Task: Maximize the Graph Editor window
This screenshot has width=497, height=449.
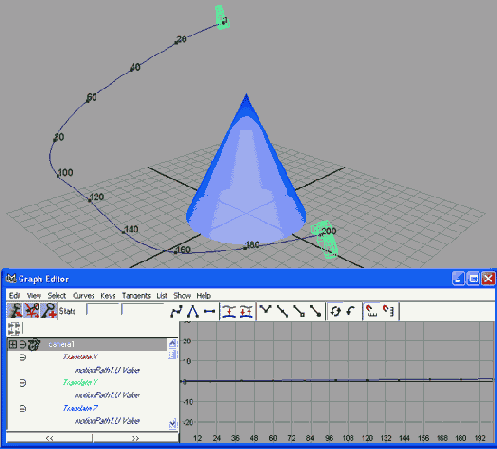Action: (x=473, y=278)
